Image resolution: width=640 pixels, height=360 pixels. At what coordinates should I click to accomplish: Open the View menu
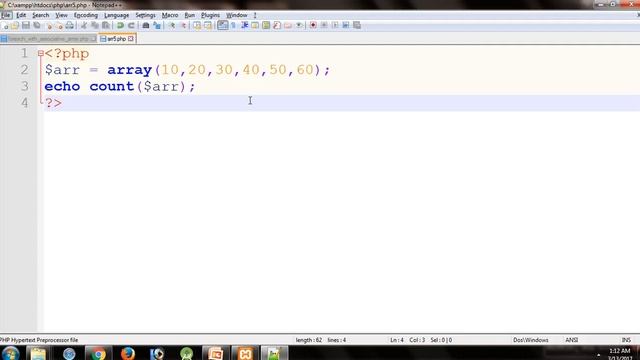(62, 15)
